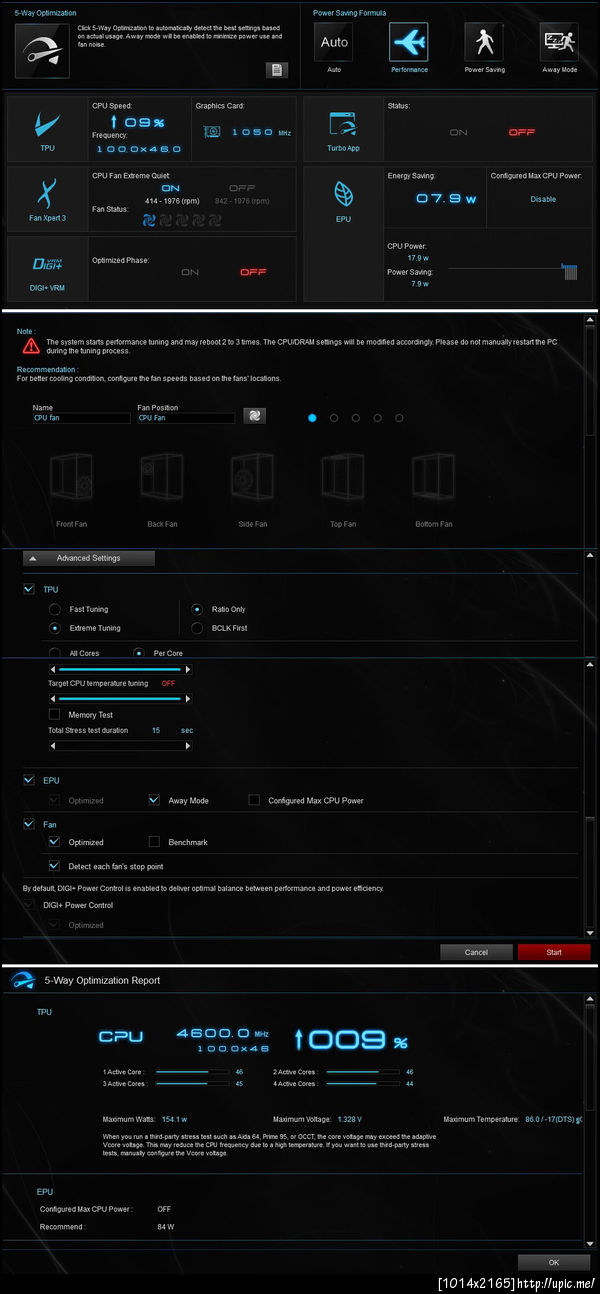The width and height of the screenshot is (600, 1294).
Task: Click Disable under Configured Max CPU Power
Action: 543,199
